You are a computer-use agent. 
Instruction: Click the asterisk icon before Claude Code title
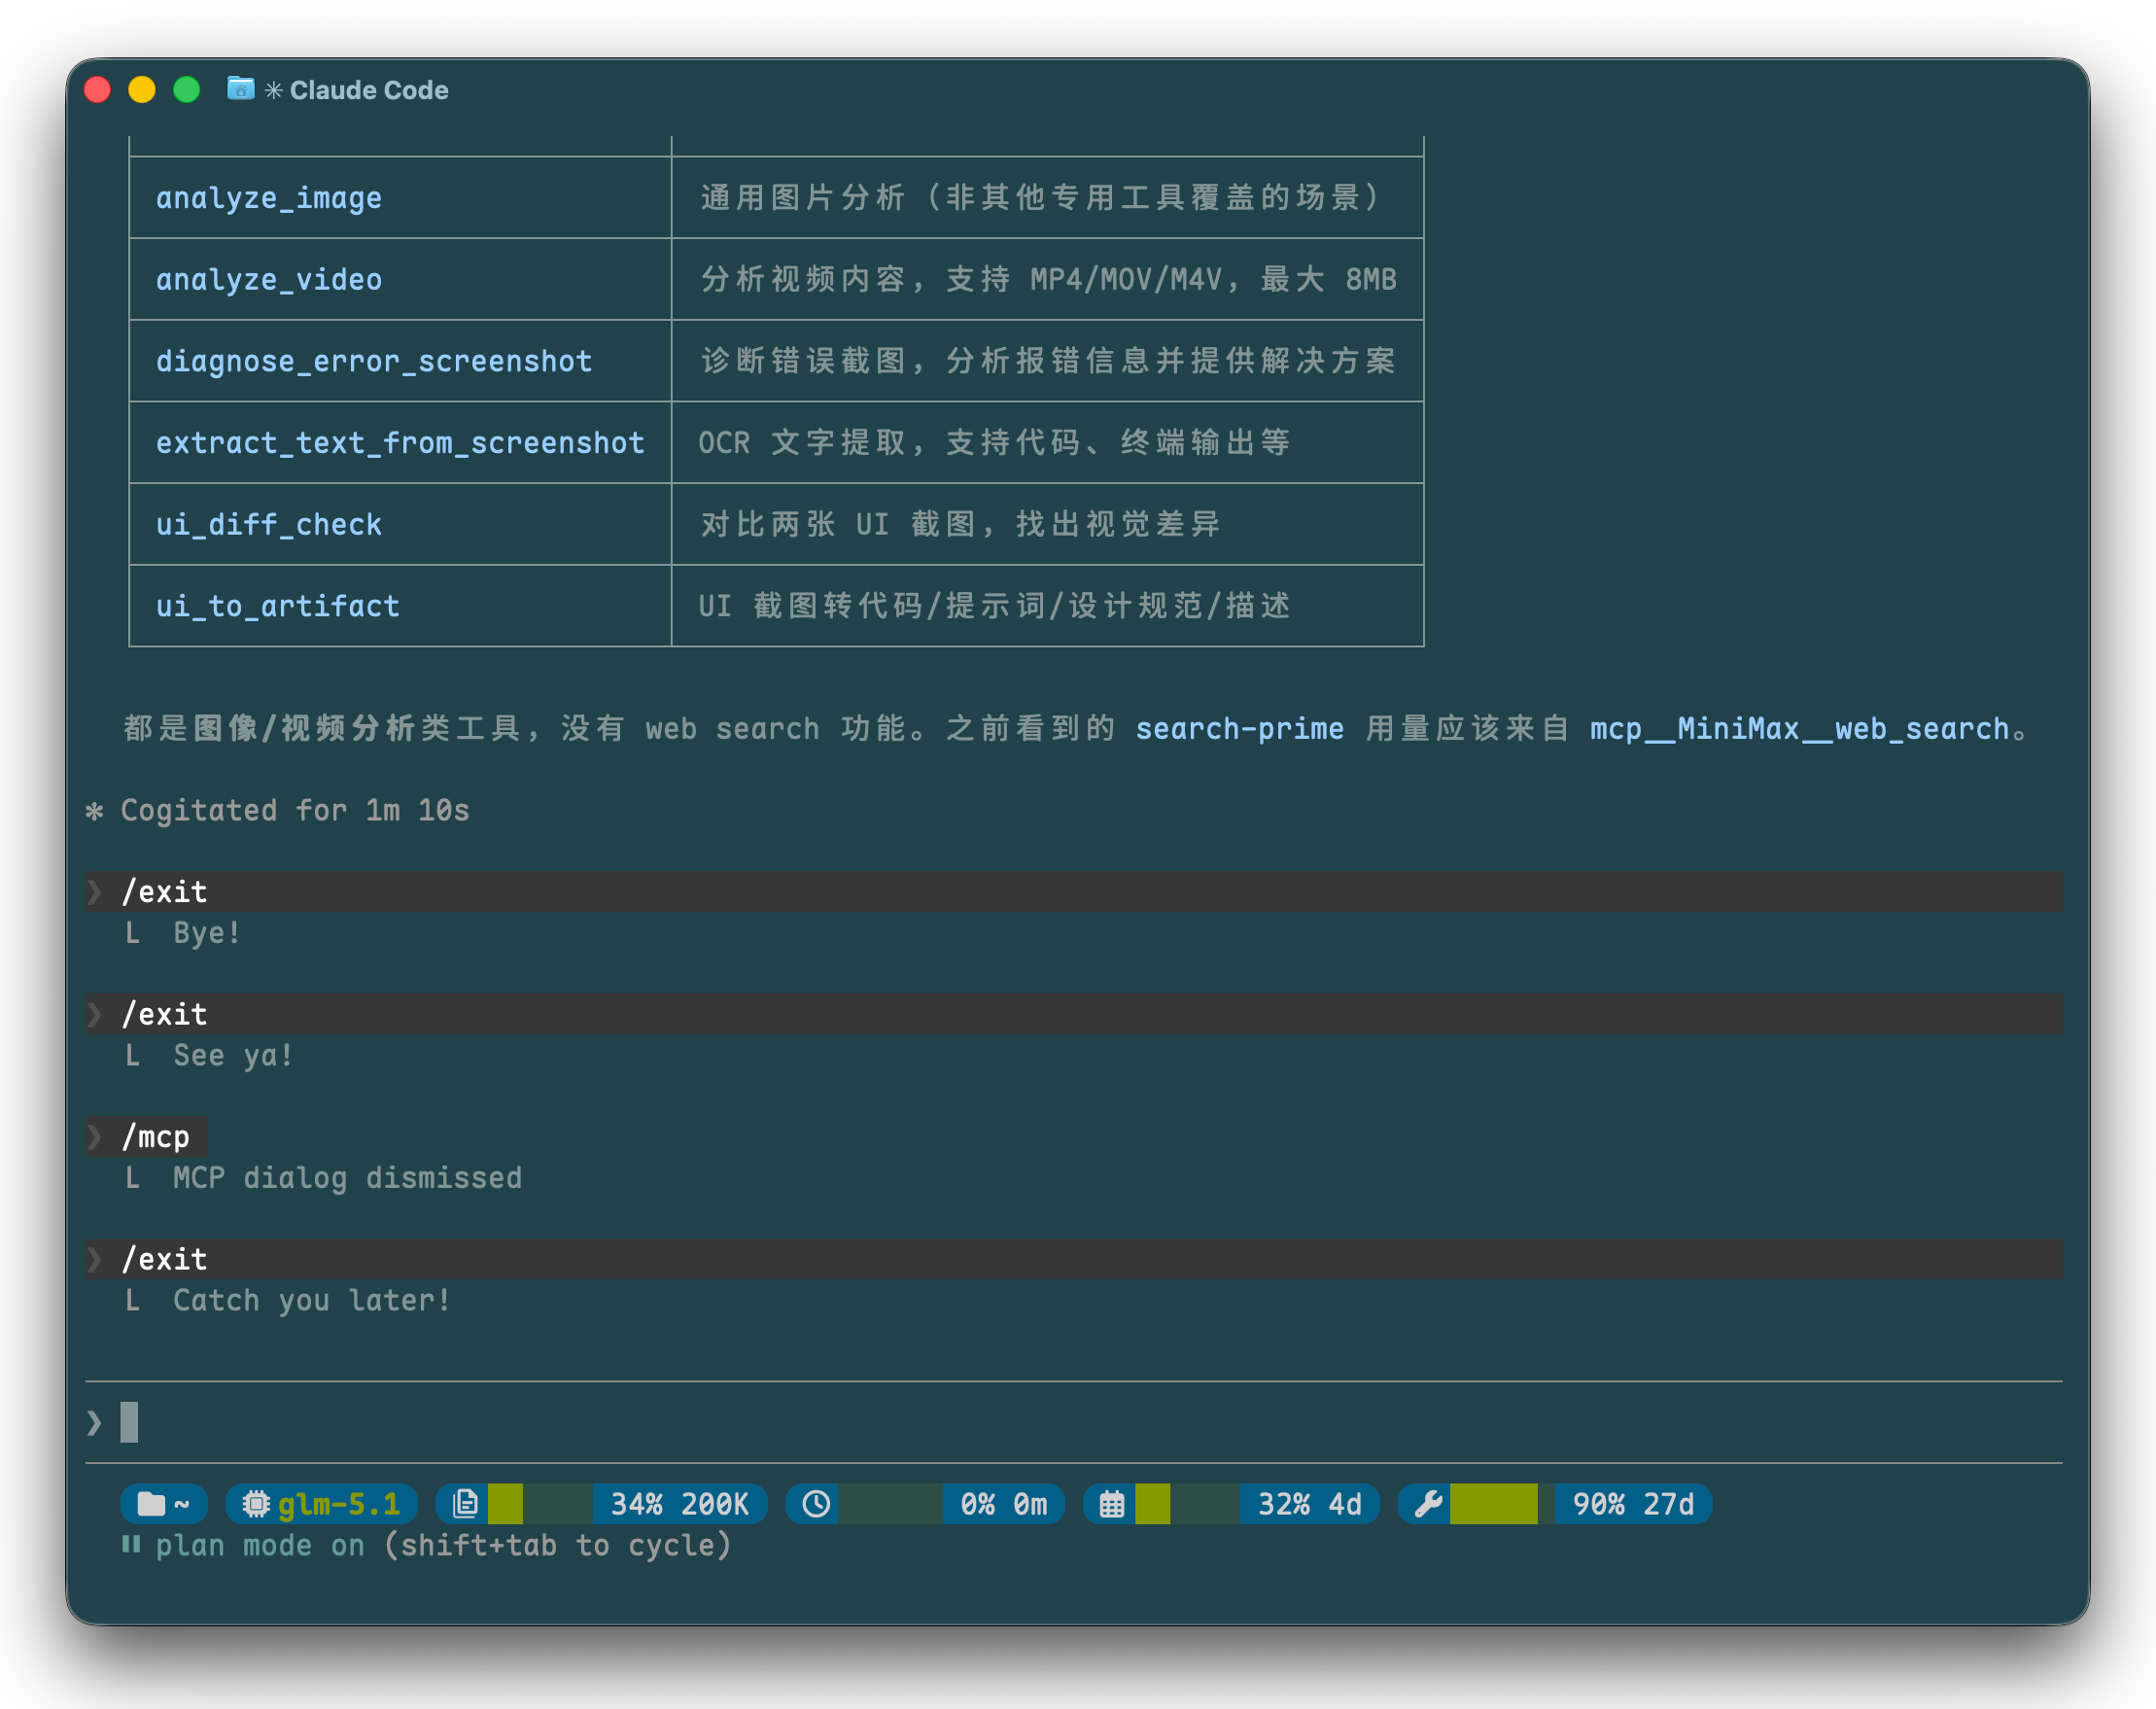pyautogui.click(x=273, y=90)
